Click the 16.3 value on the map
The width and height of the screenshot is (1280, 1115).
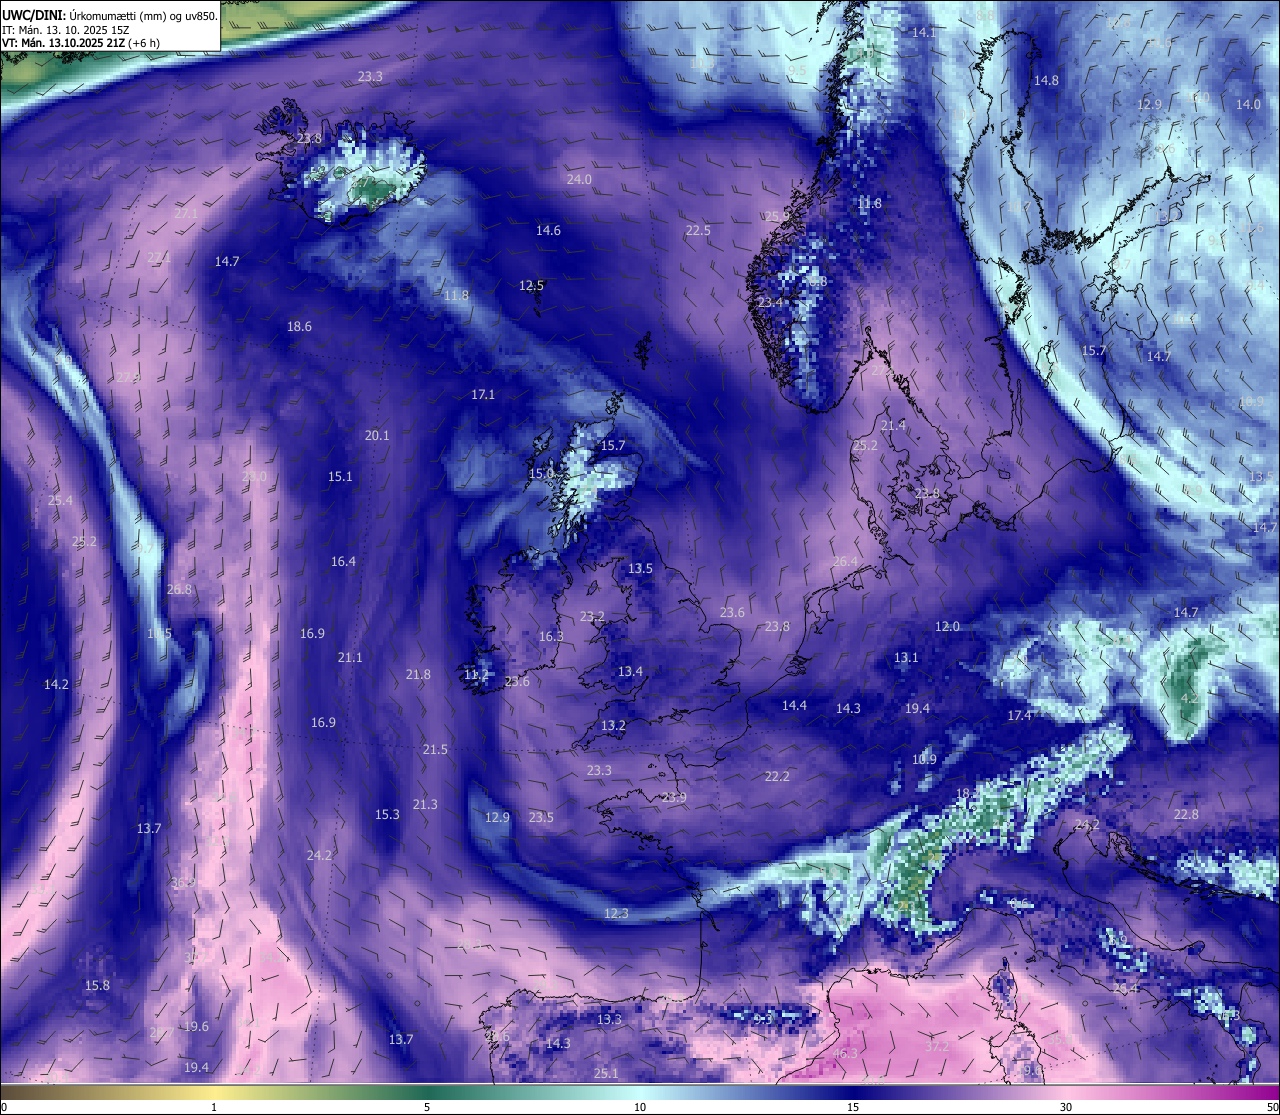click(551, 636)
